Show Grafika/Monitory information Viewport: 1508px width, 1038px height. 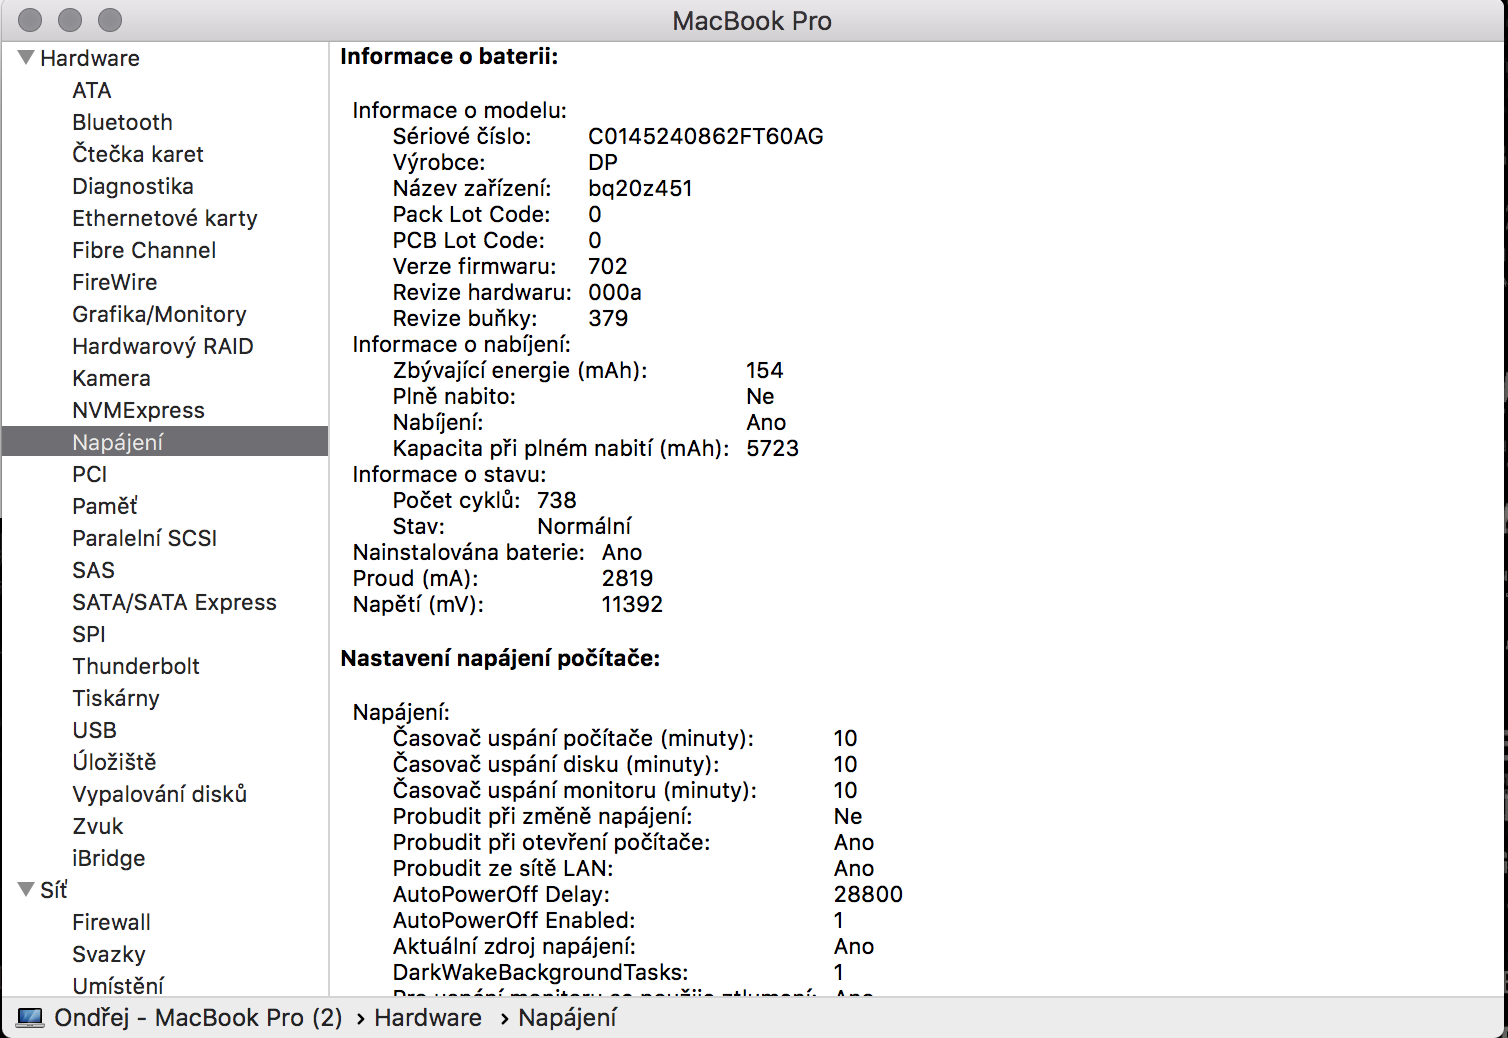tap(159, 314)
